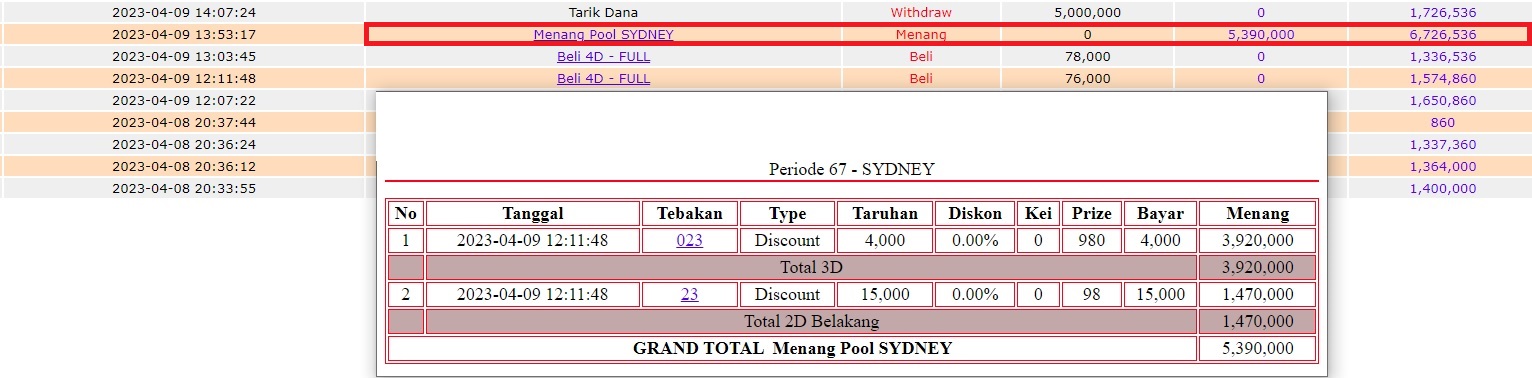Click the Total 2D Belakang summary label
1532x378 pixels.
click(811, 321)
